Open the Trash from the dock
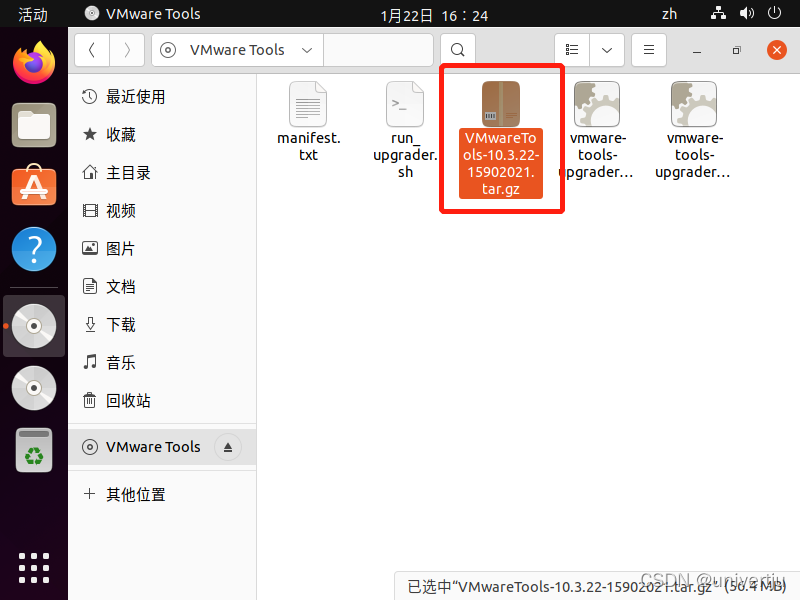 point(34,450)
